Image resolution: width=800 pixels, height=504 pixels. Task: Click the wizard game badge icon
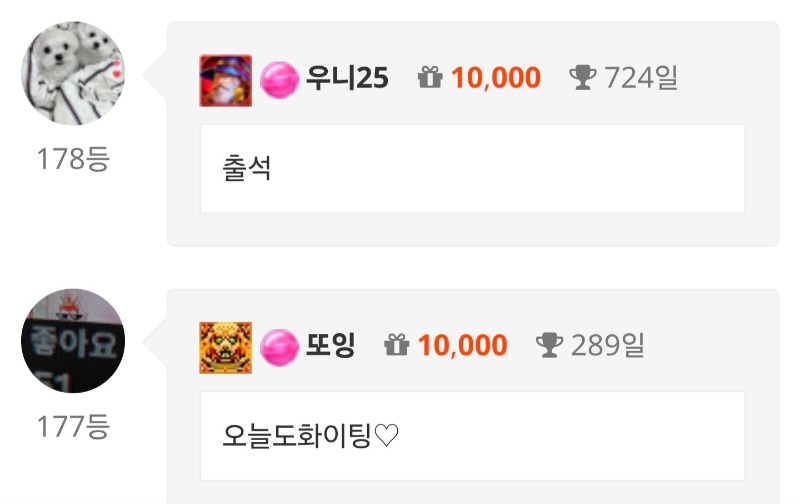coord(226,81)
